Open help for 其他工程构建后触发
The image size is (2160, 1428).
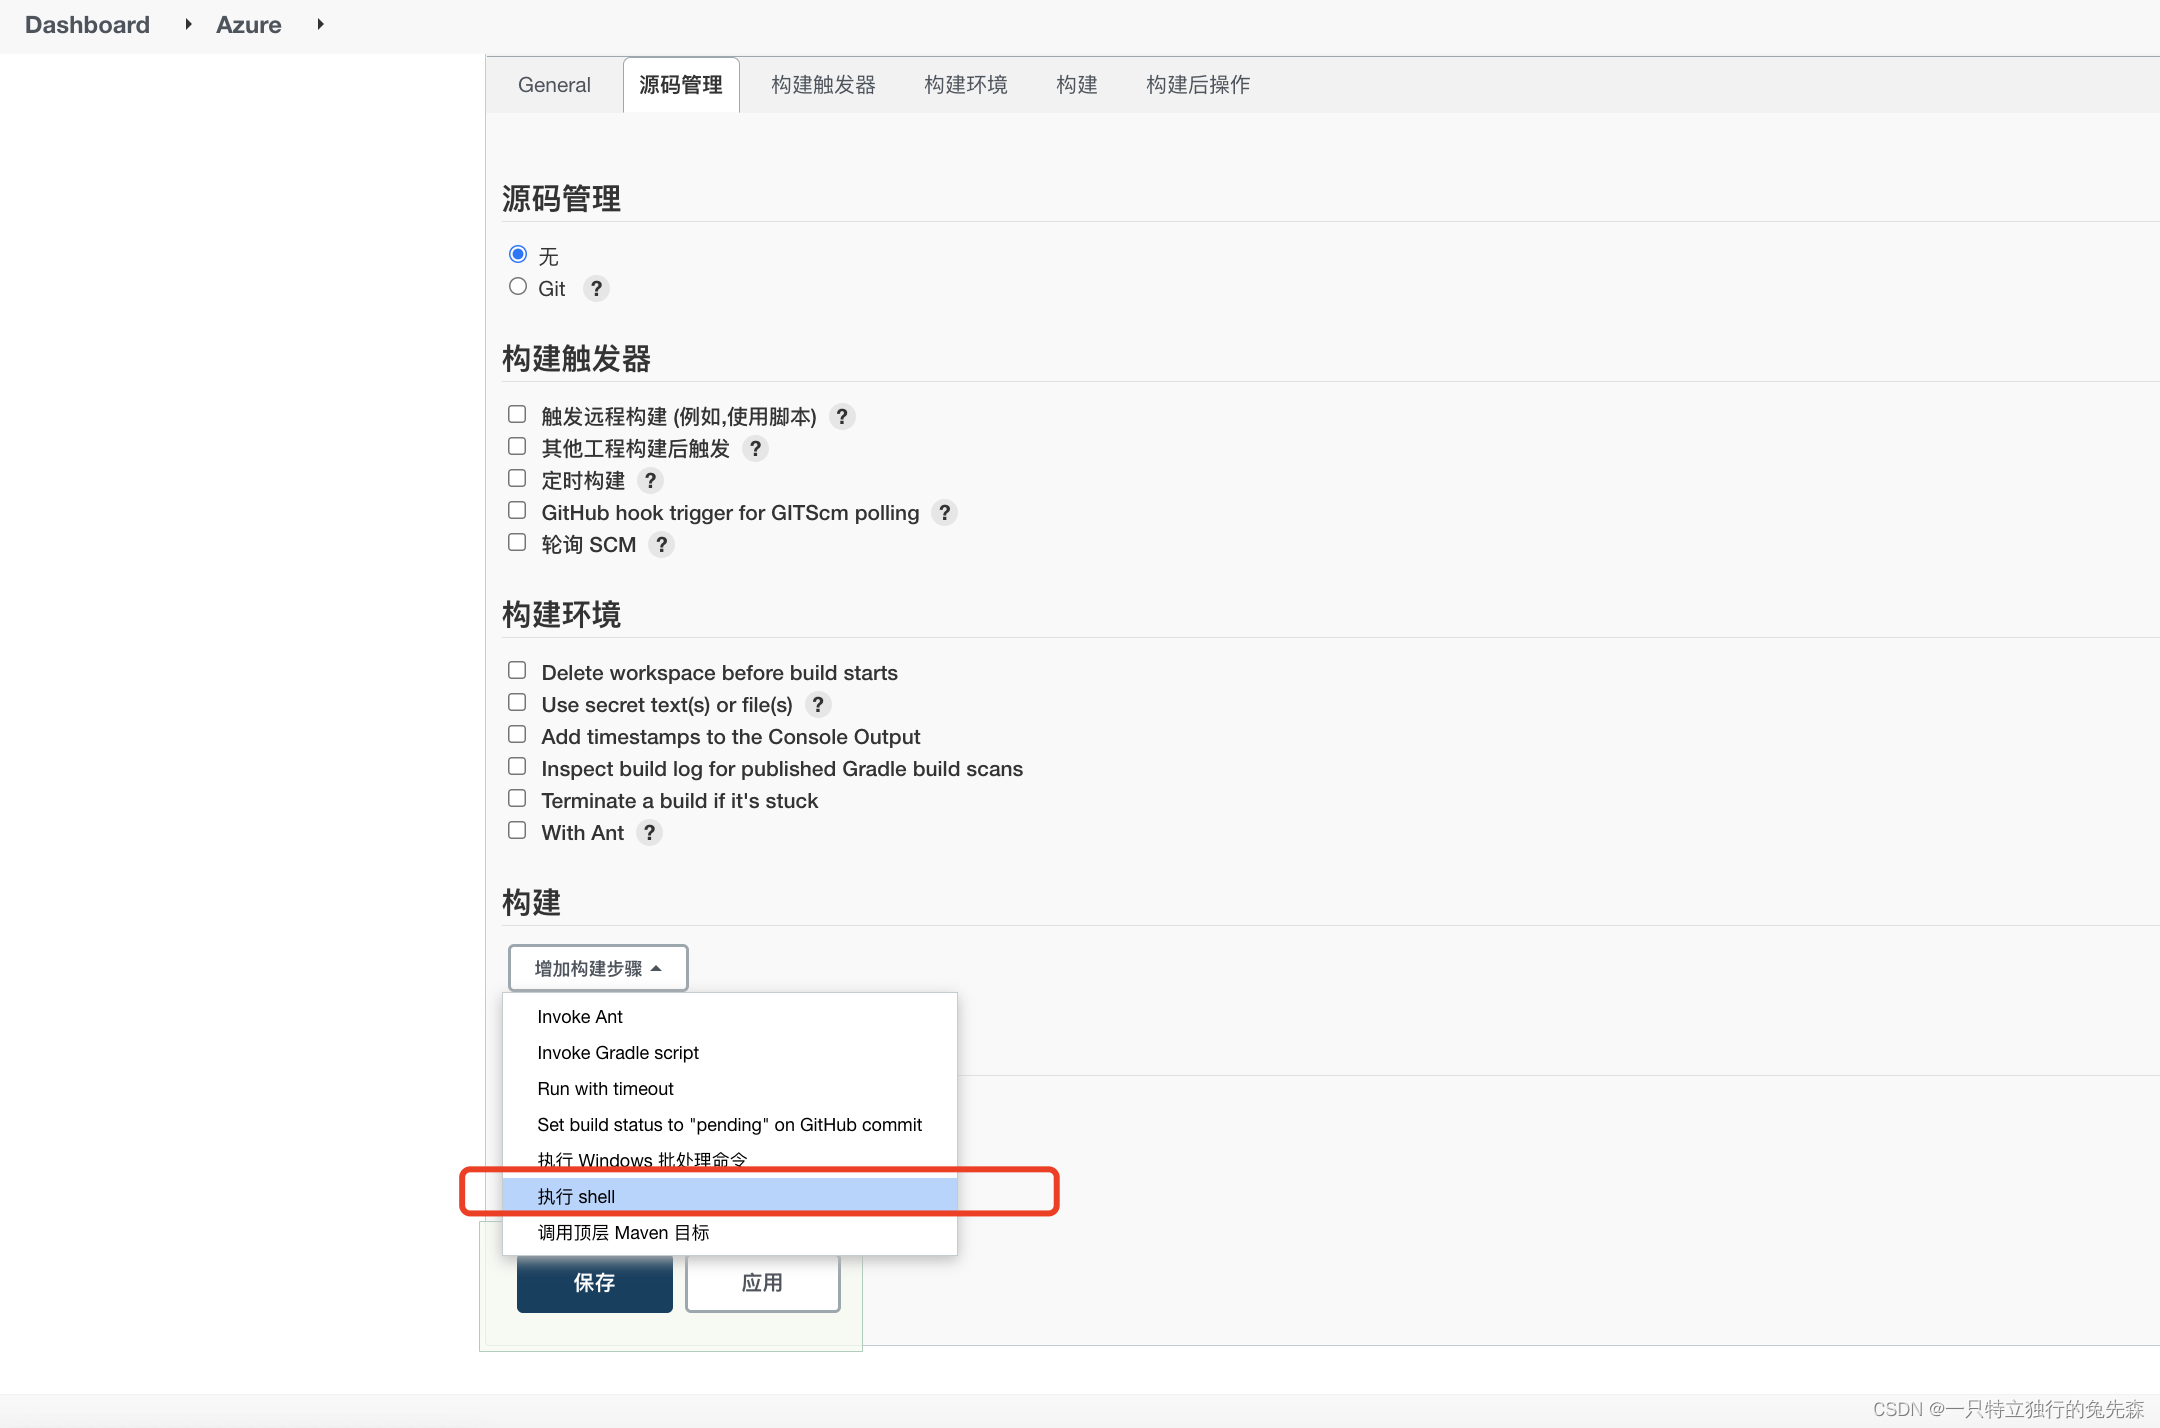pyautogui.click(x=755, y=449)
